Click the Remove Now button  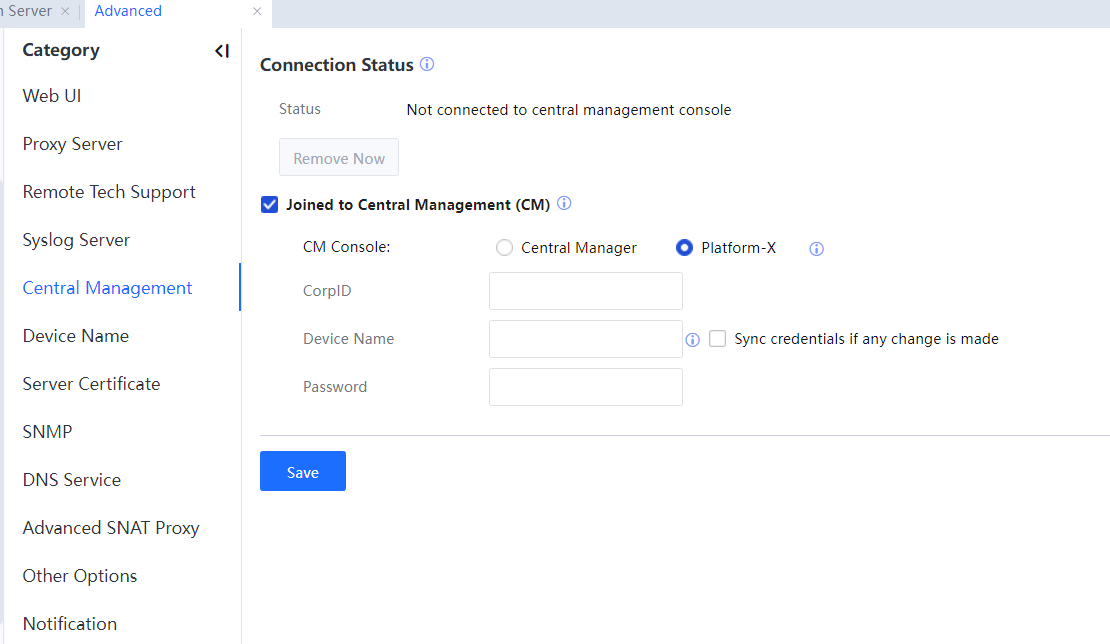[x=339, y=158]
